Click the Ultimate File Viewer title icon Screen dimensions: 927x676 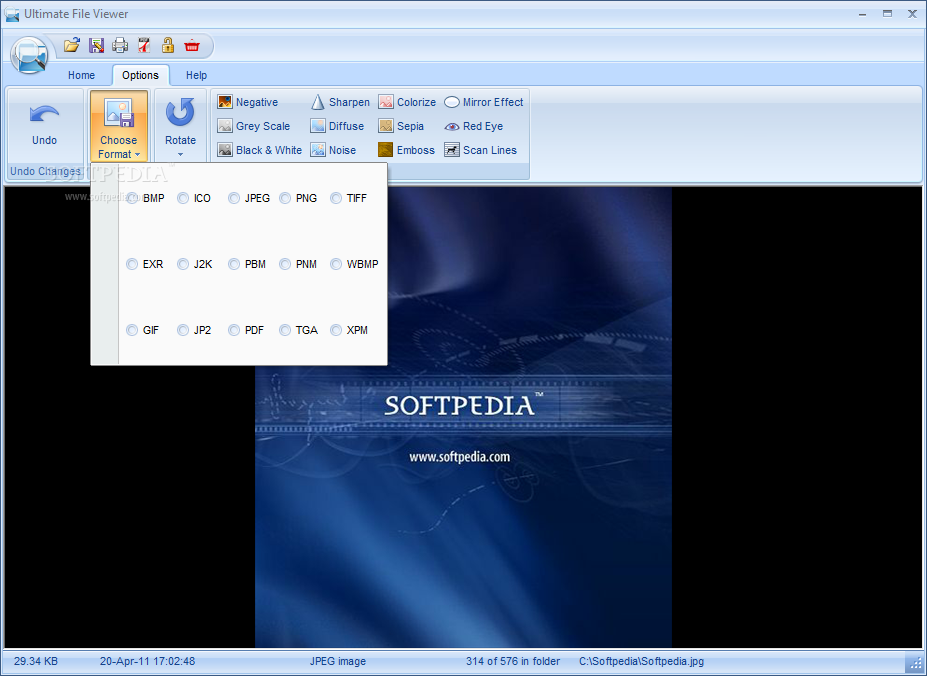click(x=12, y=14)
